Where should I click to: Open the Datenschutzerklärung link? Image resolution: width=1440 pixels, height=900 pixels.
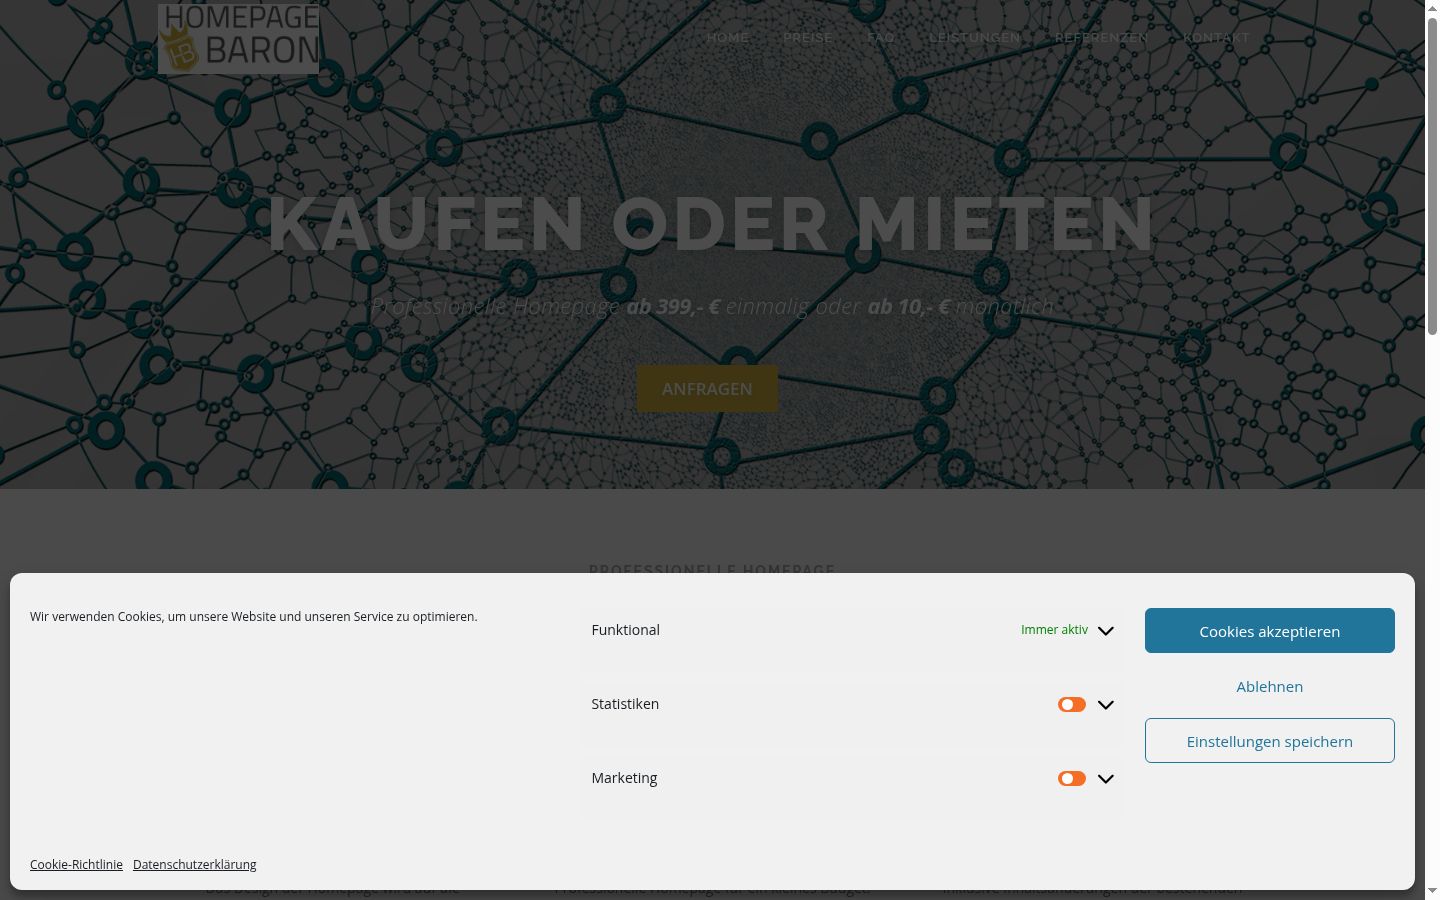coord(195,865)
